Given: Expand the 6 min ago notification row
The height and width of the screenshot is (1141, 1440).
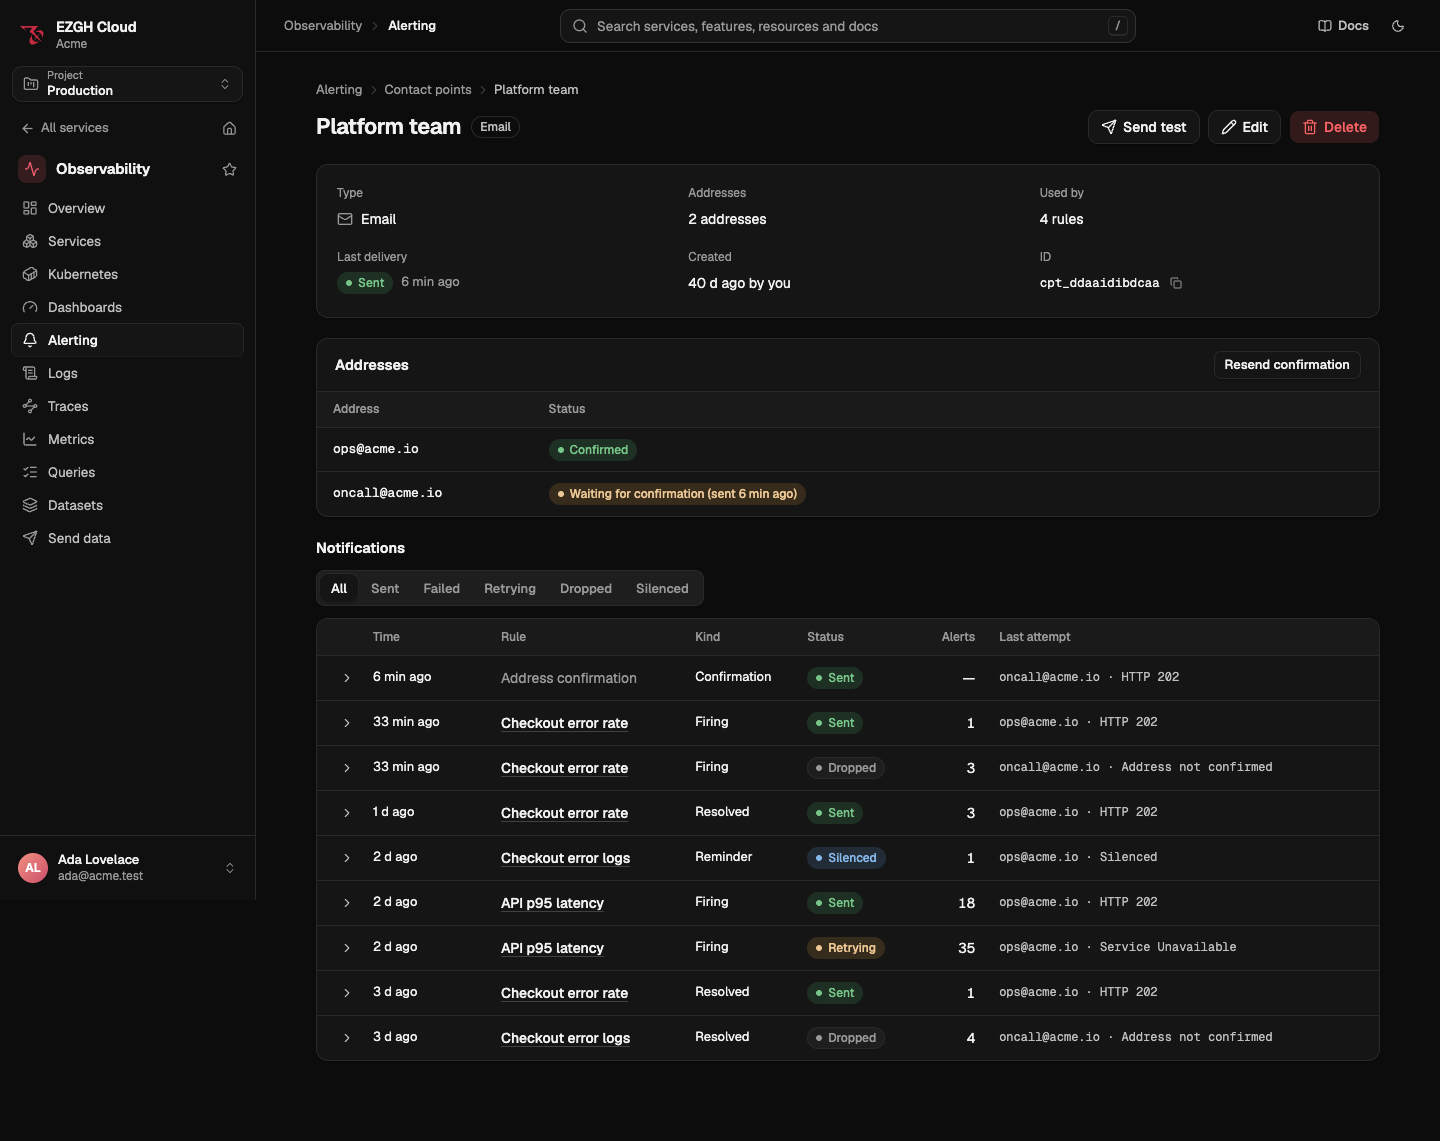Looking at the screenshot, I should [347, 678].
